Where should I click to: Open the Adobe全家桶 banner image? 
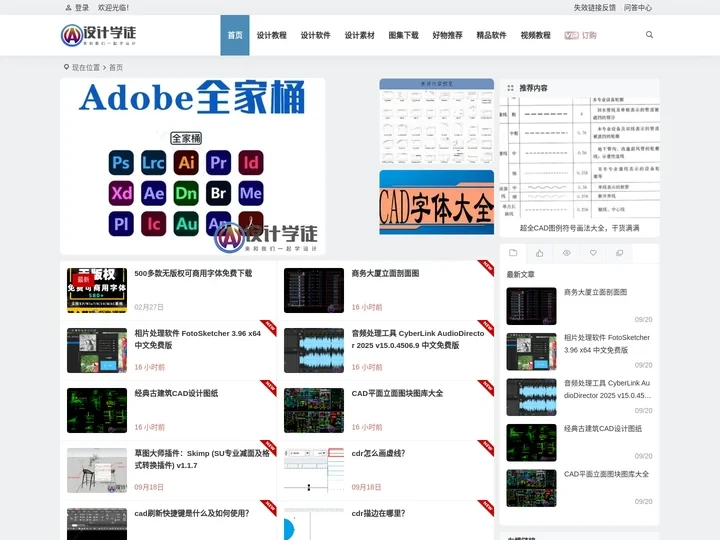pos(192,166)
